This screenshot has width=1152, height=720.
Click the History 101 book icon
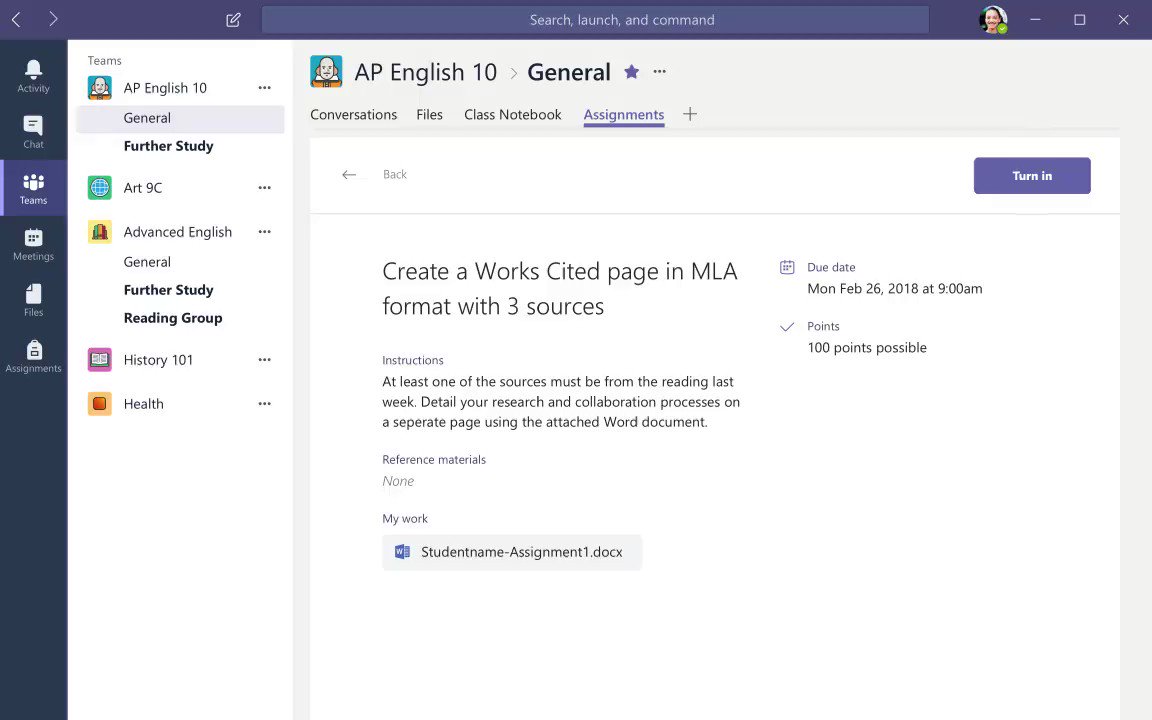click(x=100, y=359)
